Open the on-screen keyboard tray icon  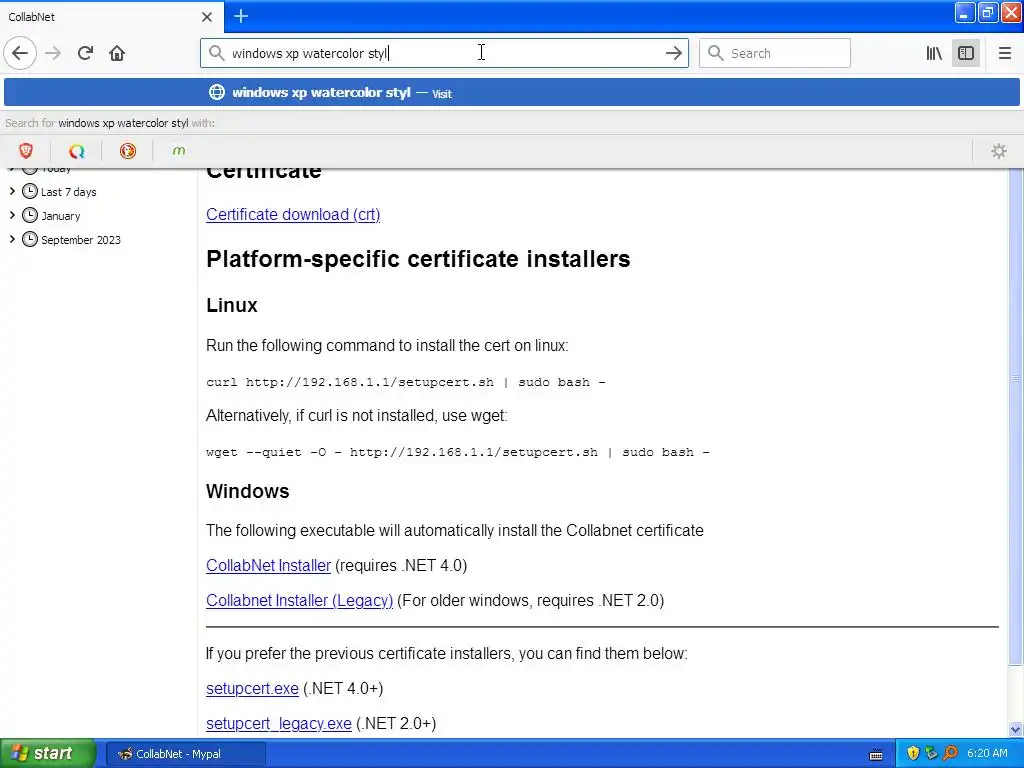click(x=876, y=754)
